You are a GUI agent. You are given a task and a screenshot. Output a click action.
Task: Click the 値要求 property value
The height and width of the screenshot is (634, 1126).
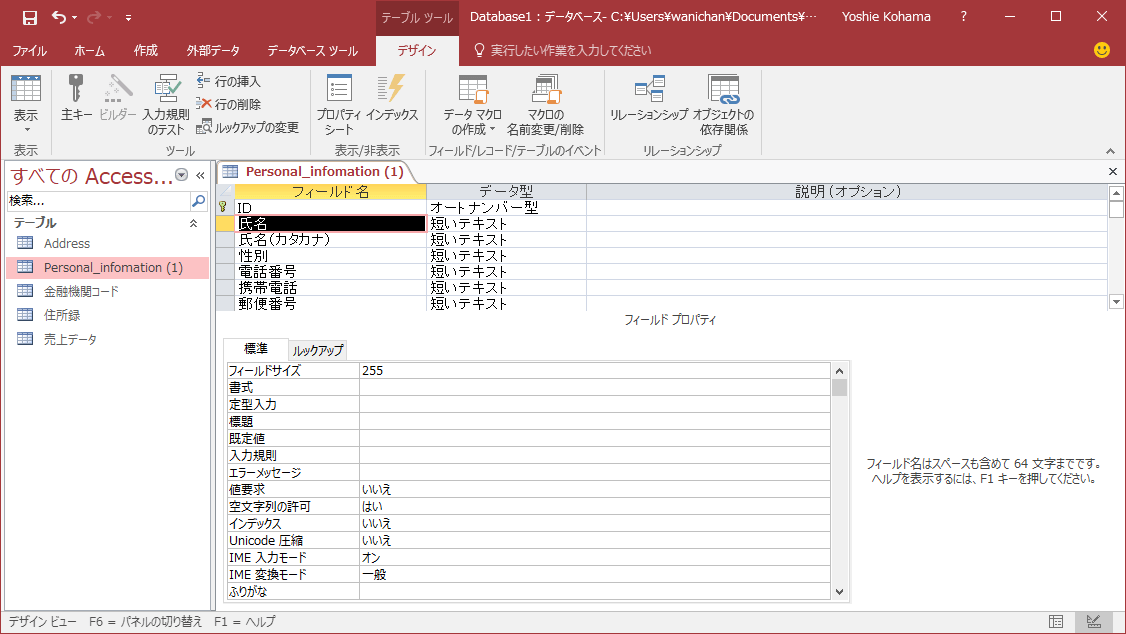point(595,490)
